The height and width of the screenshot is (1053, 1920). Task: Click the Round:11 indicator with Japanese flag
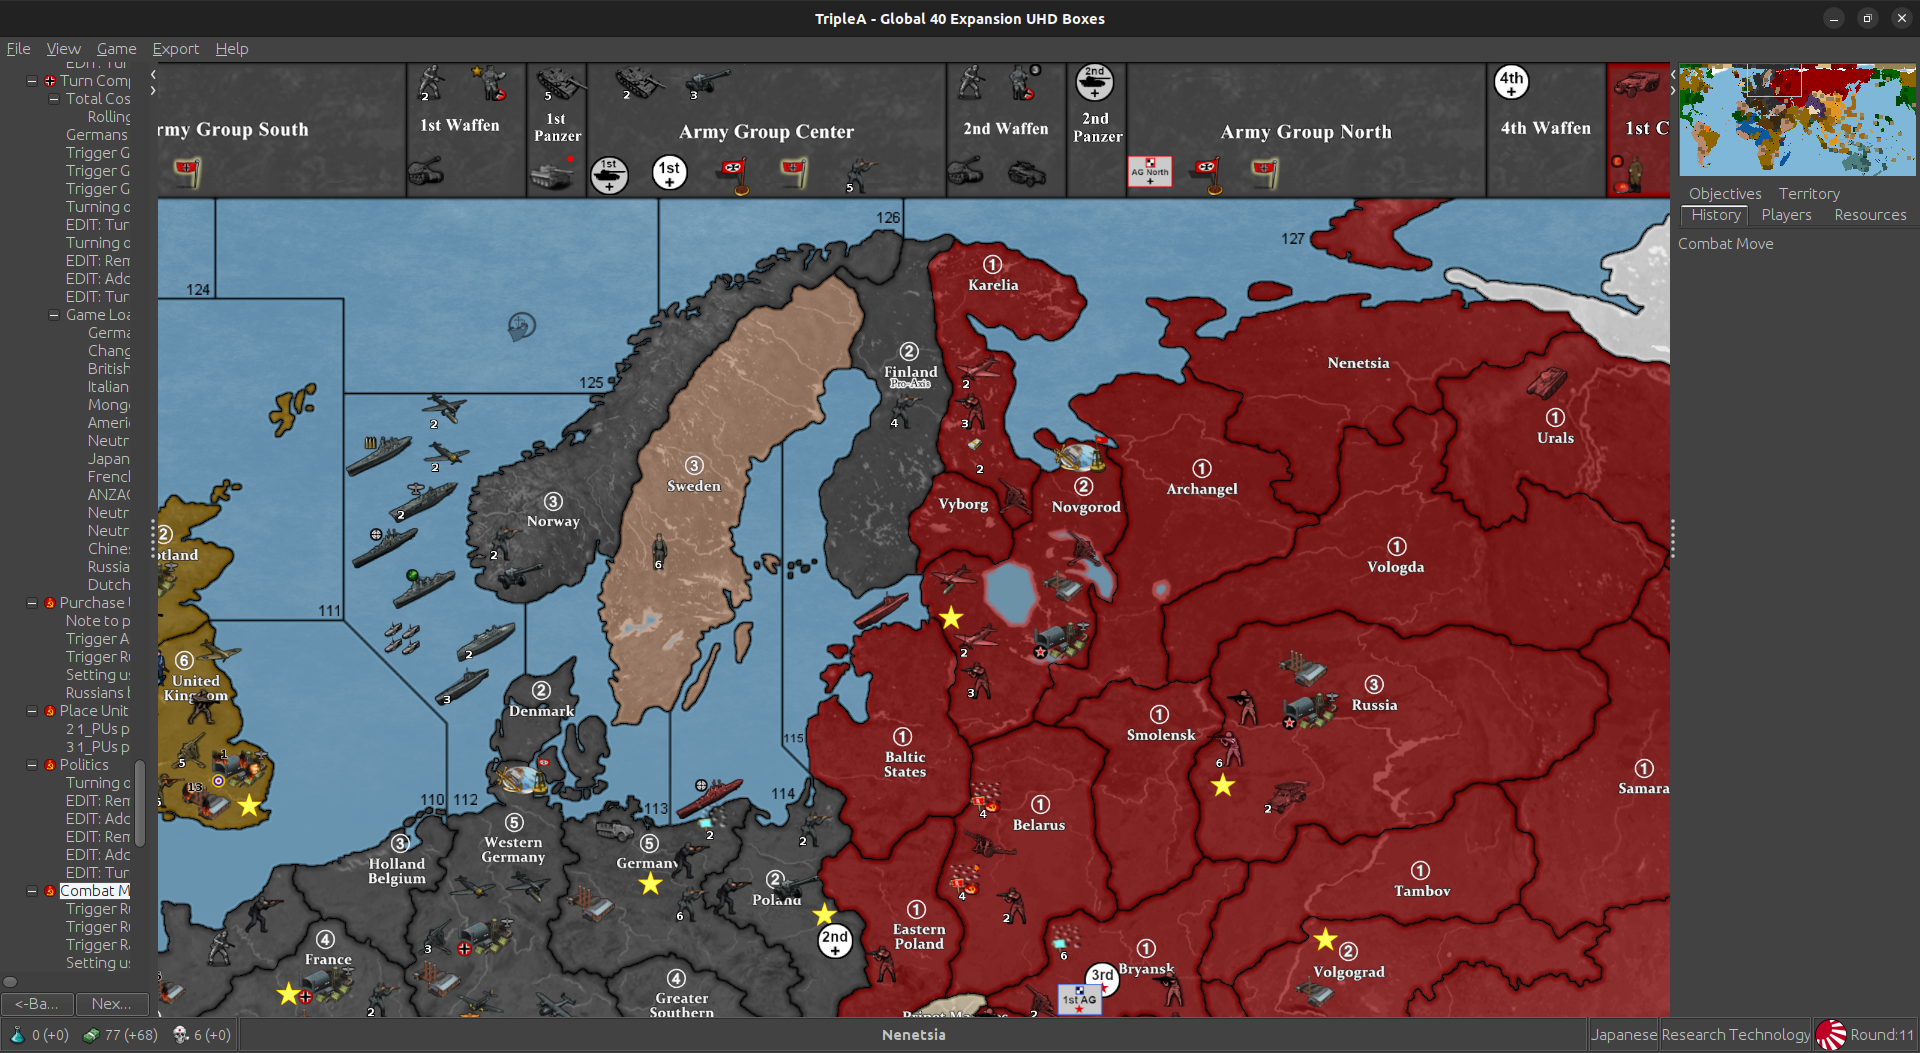click(x=1866, y=1035)
